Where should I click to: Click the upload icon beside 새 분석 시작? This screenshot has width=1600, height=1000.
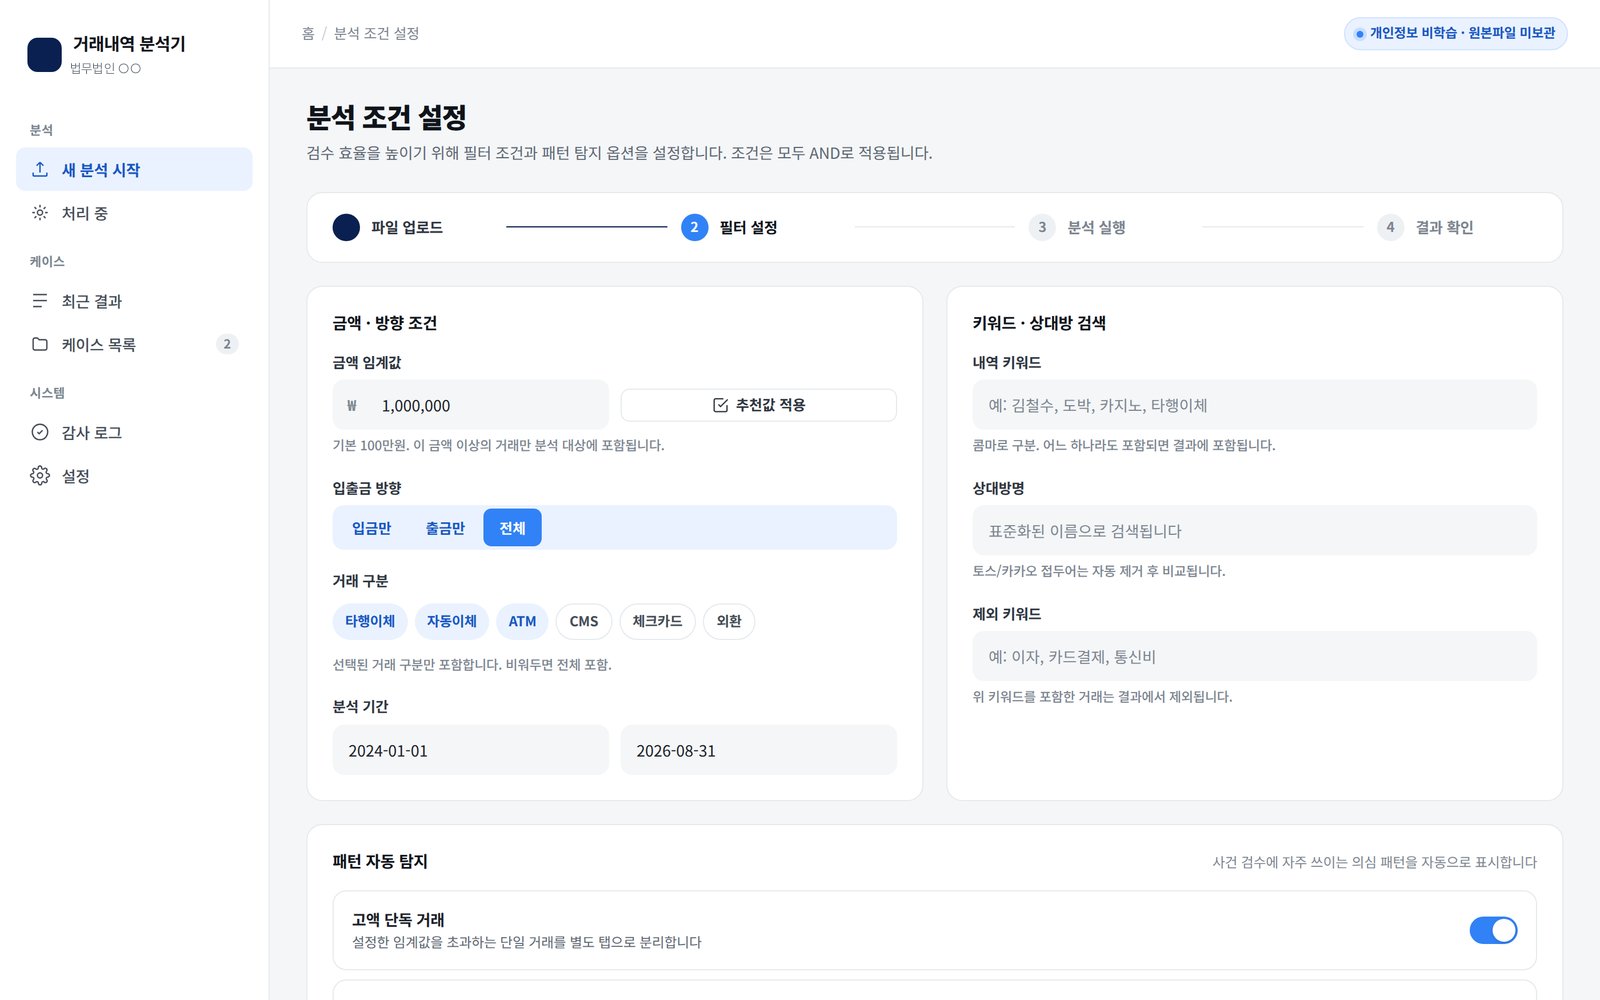(x=40, y=169)
